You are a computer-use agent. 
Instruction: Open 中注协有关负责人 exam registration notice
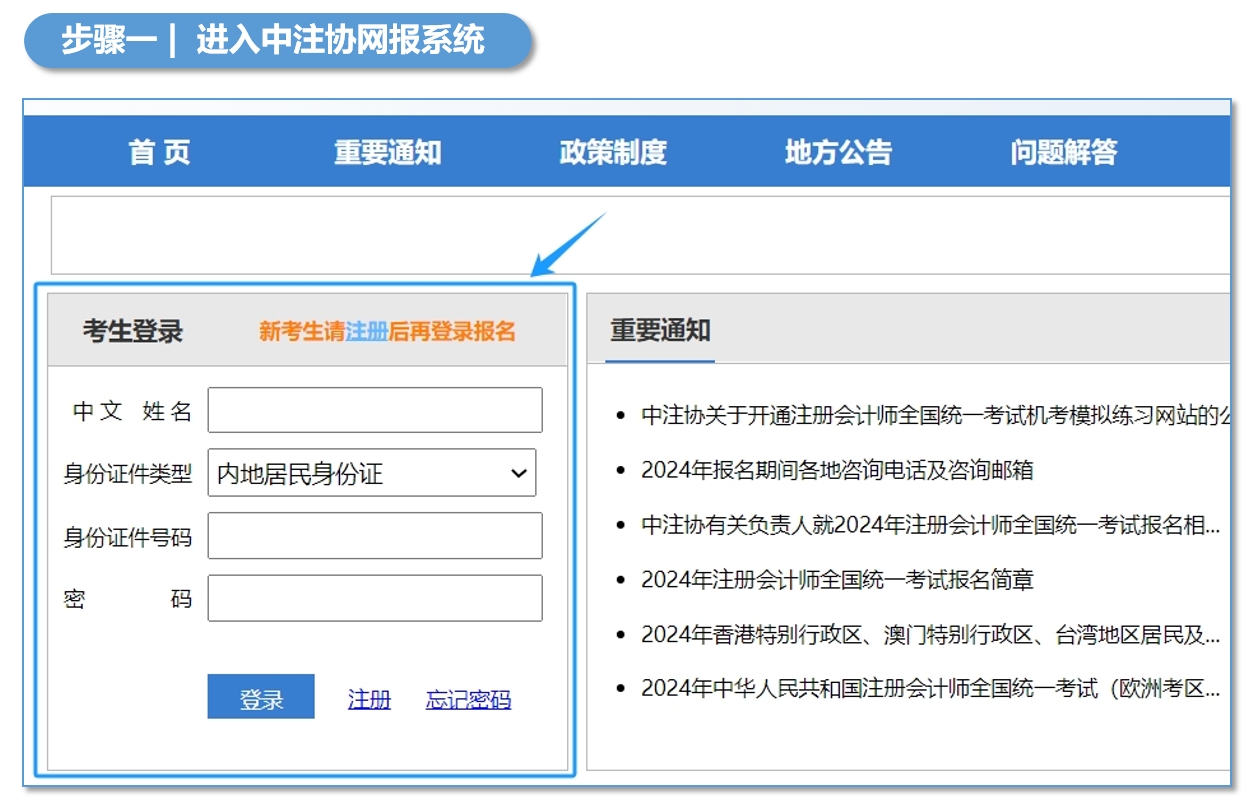coord(930,525)
